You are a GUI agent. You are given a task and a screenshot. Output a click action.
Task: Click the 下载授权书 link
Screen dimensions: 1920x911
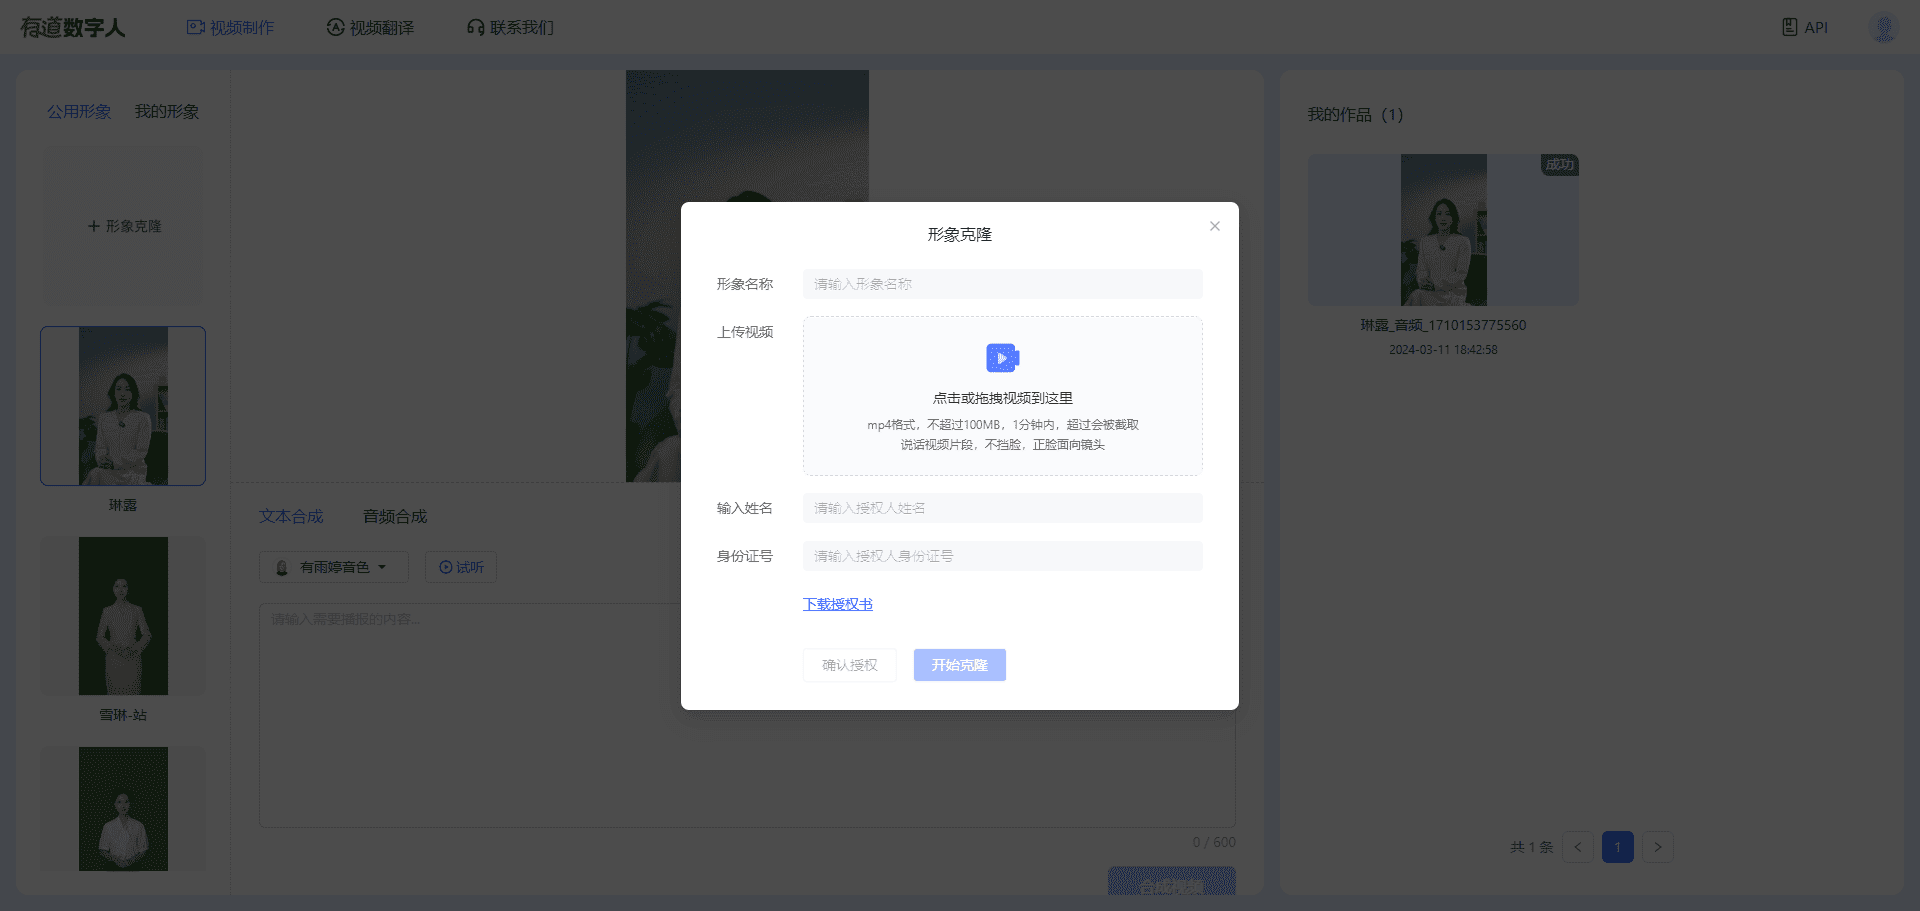(x=837, y=604)
